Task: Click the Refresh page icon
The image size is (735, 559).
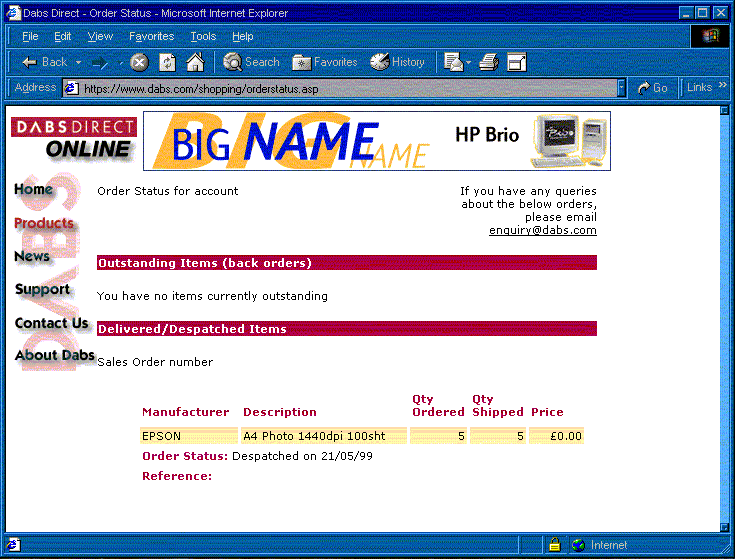Action: point(167,62)
